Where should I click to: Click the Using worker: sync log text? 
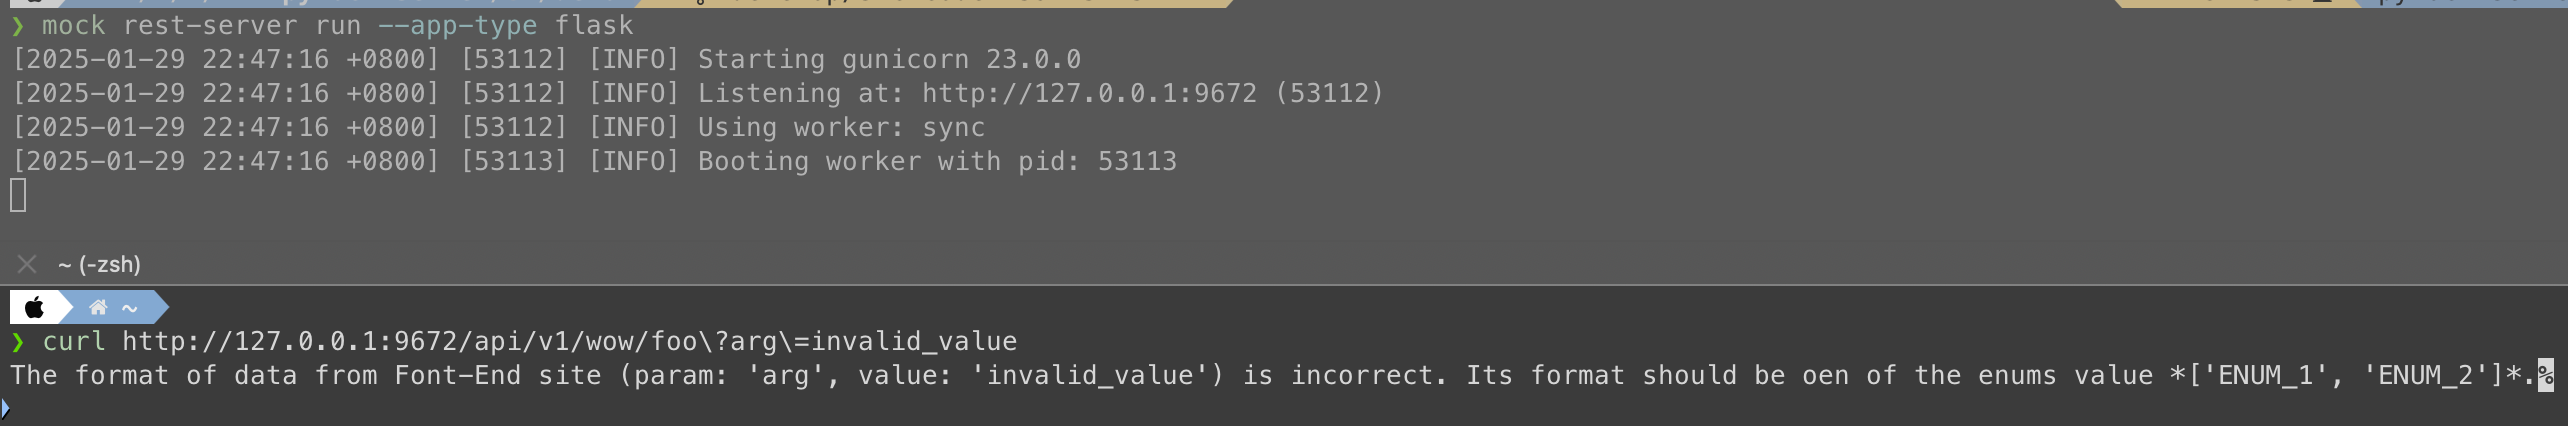pos(841,127)
